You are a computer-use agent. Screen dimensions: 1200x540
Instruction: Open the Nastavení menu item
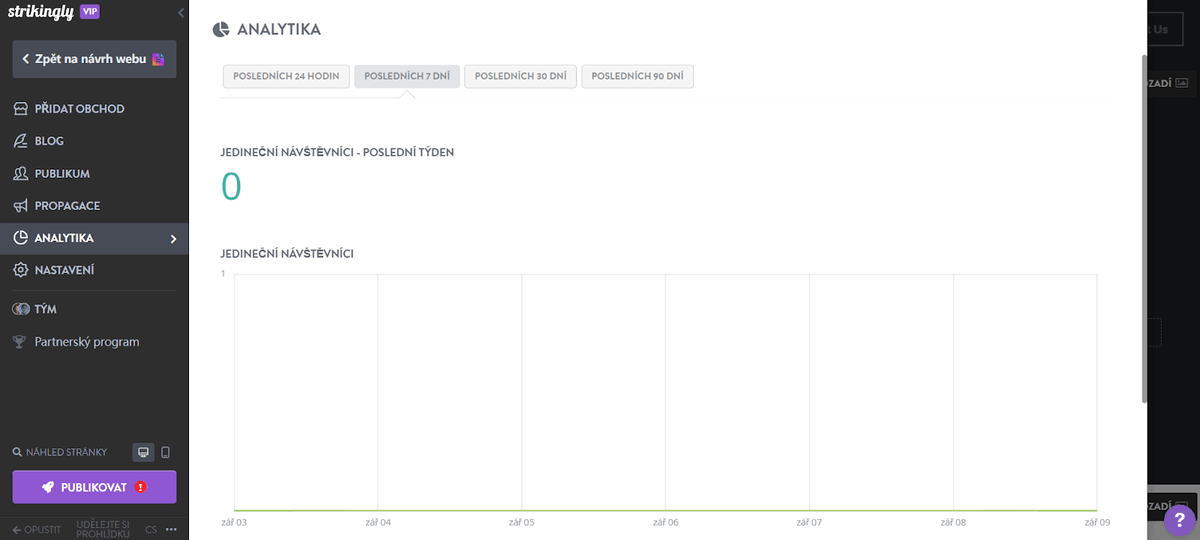(x=94, y=271)
